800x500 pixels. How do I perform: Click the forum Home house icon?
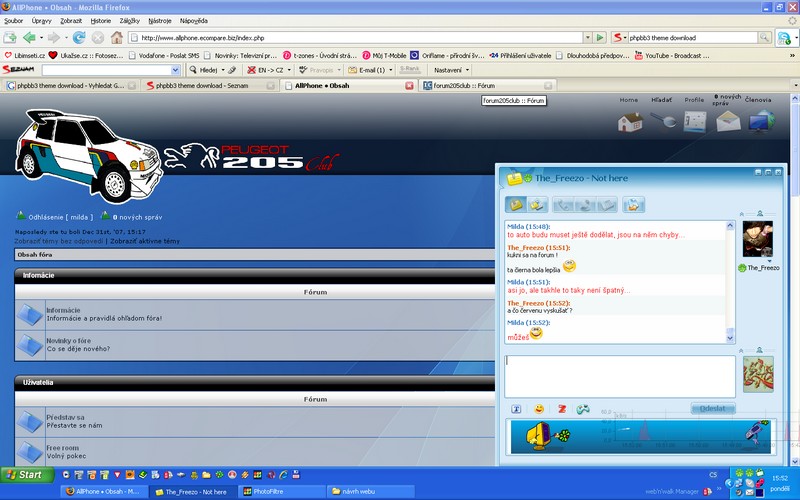(629, 121)
